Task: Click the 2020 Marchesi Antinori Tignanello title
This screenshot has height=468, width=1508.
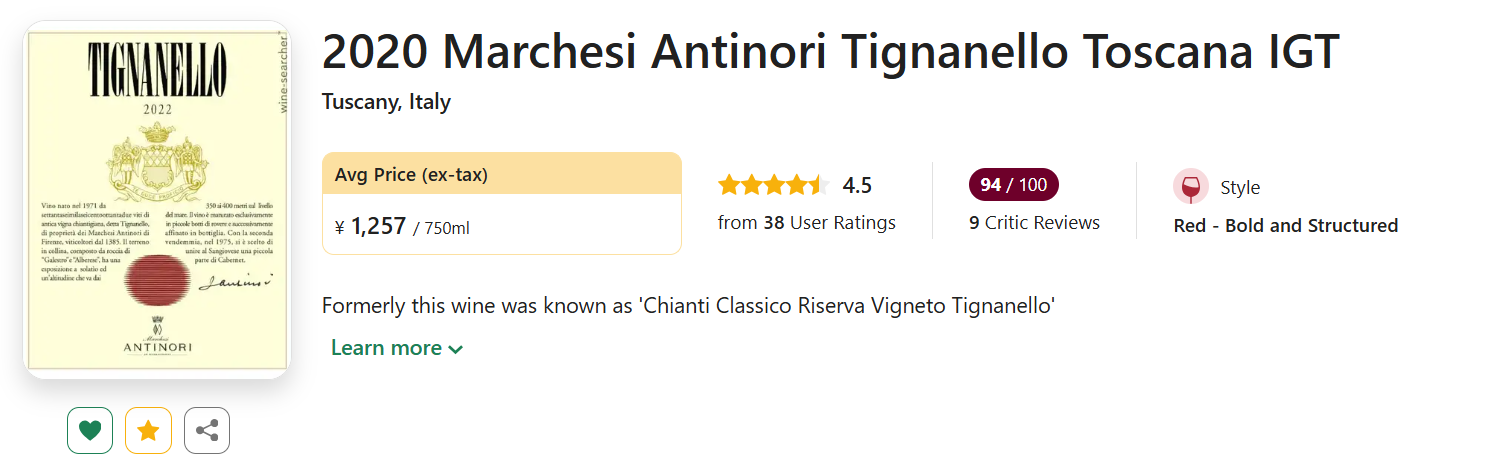Action: coord(830,53)
